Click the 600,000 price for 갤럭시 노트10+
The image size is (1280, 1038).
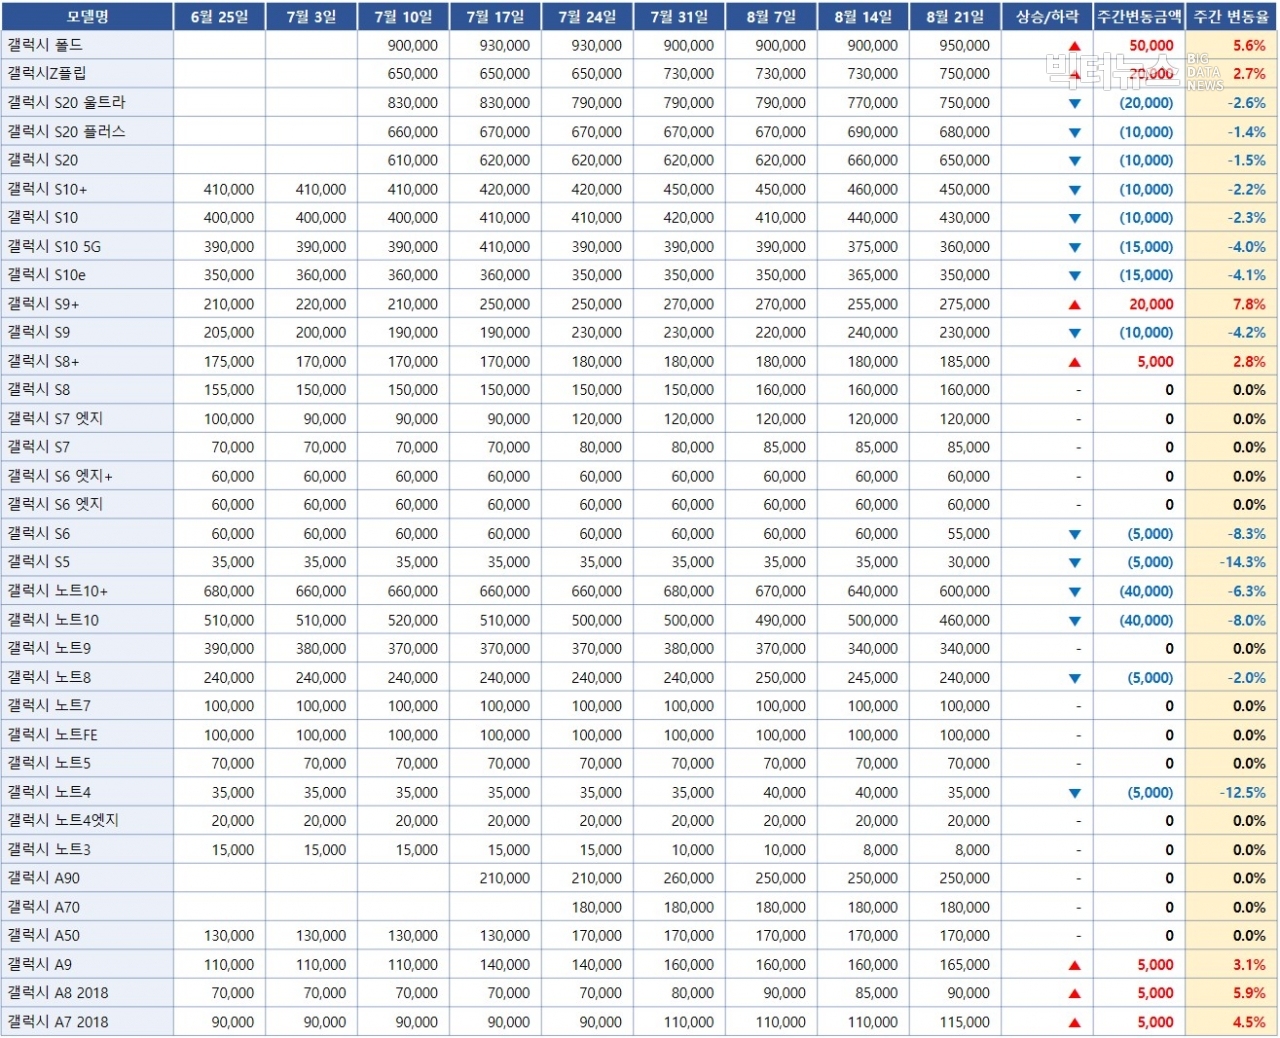(965, 592)
